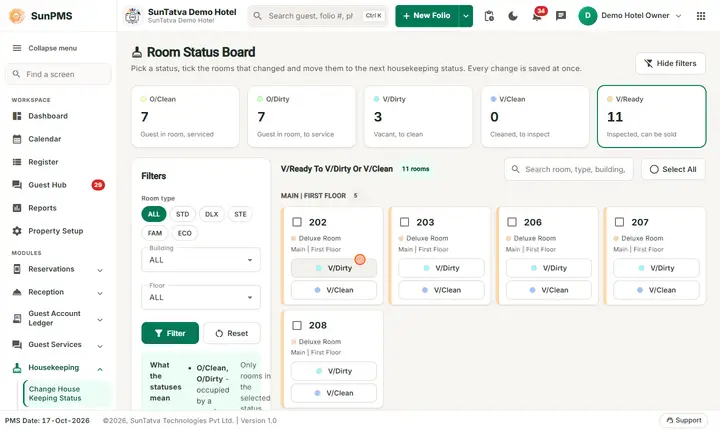This screenshot has height=430, width=720.
Task: Toggle the Select All option
Action: coord(673,170)
